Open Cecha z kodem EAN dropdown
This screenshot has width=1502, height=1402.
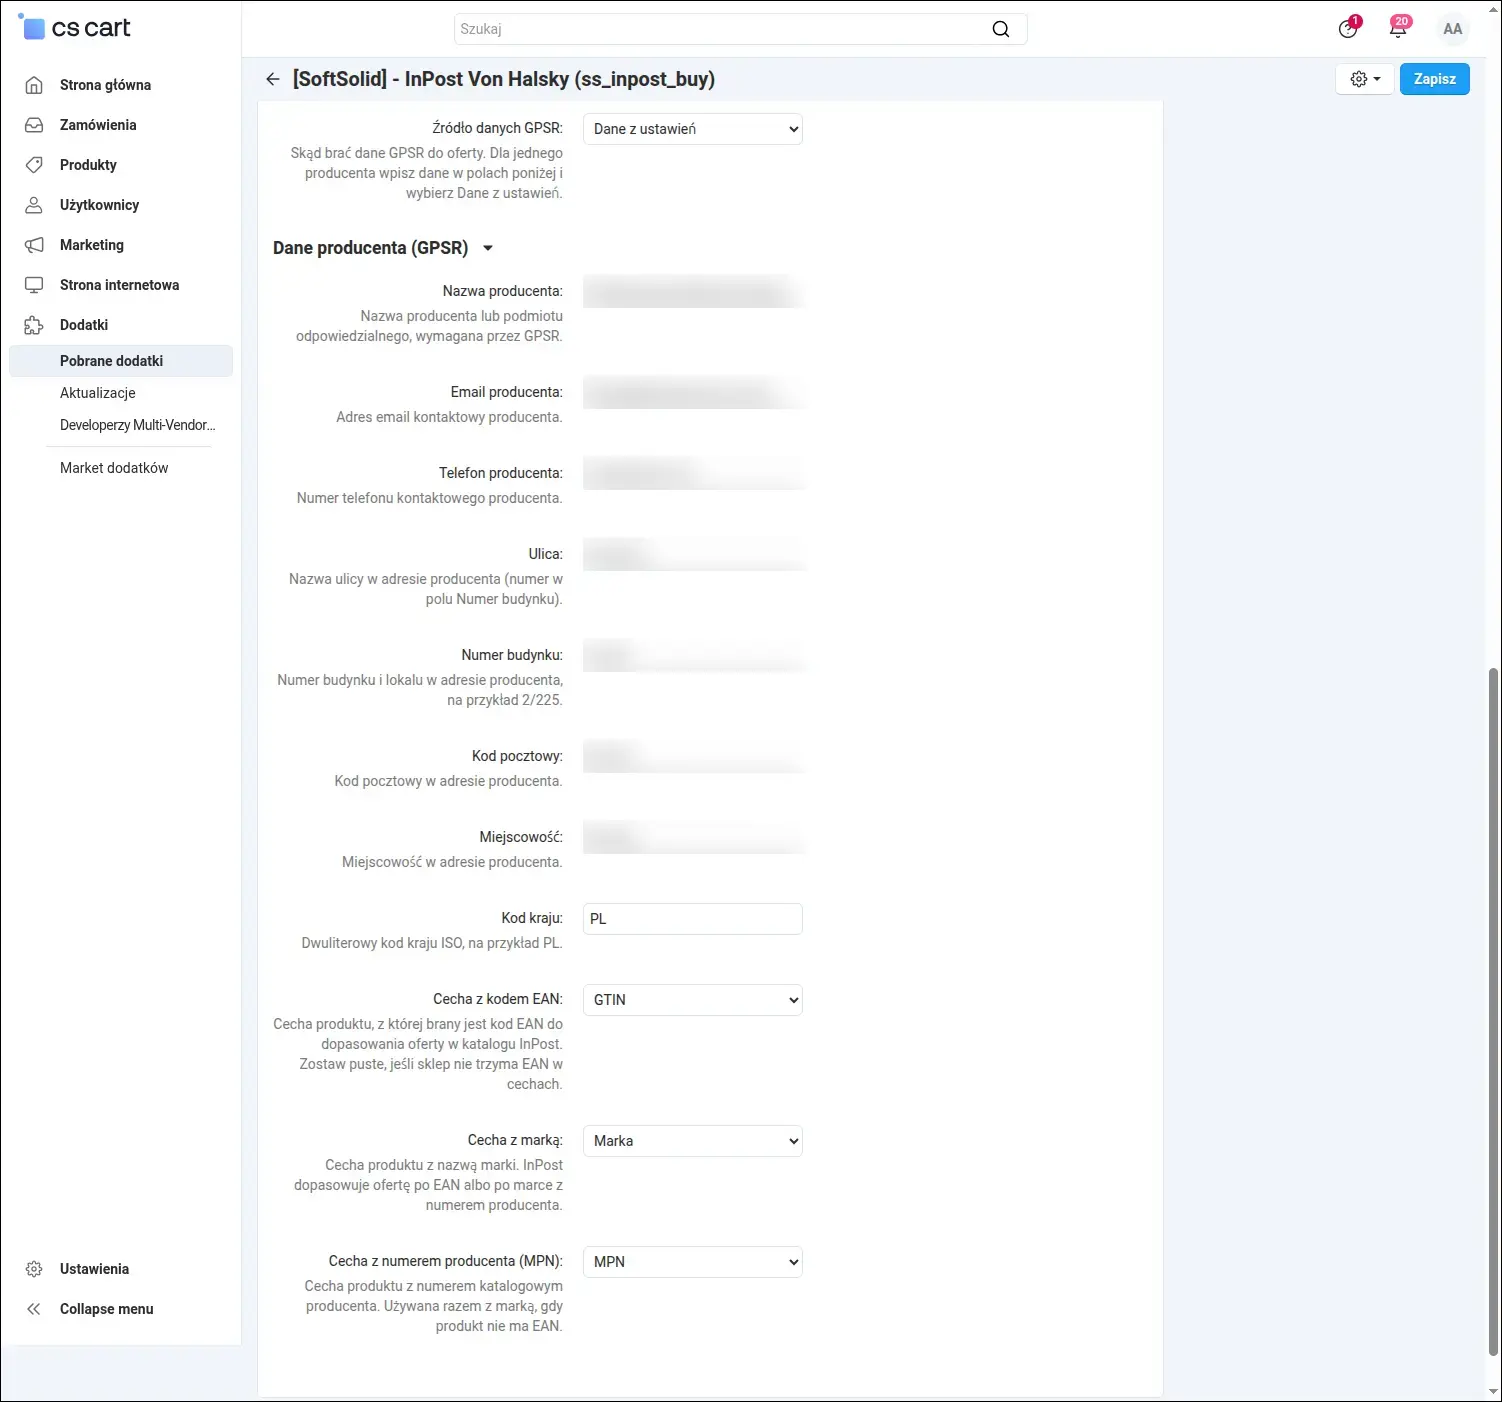coord(693,1000)
